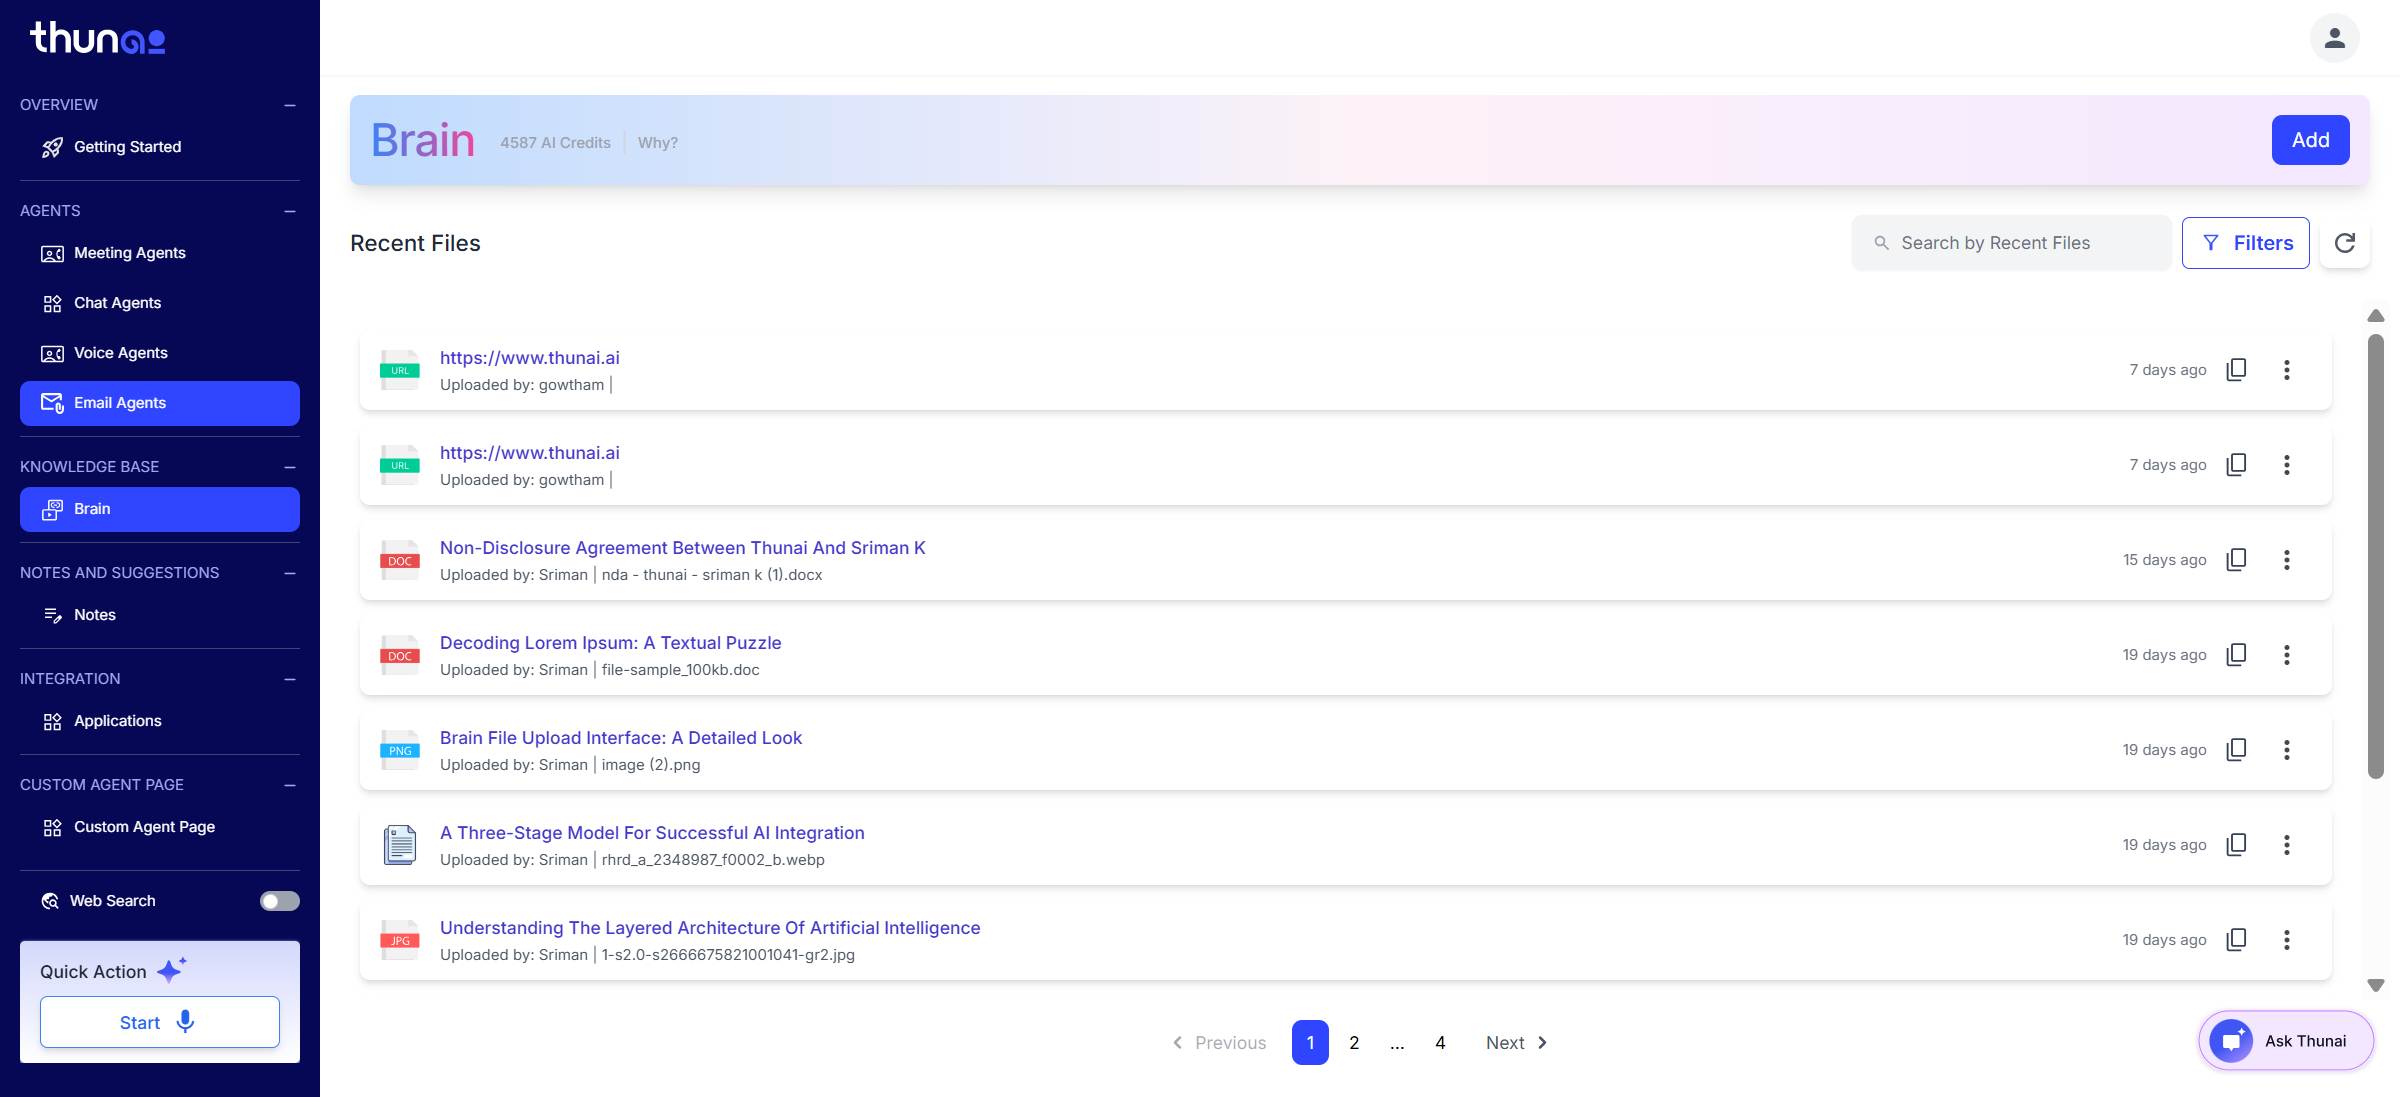Open Meeting Agents in sidebar
The height and width of the screenshot is (1097, 2400).
point(129,253)
